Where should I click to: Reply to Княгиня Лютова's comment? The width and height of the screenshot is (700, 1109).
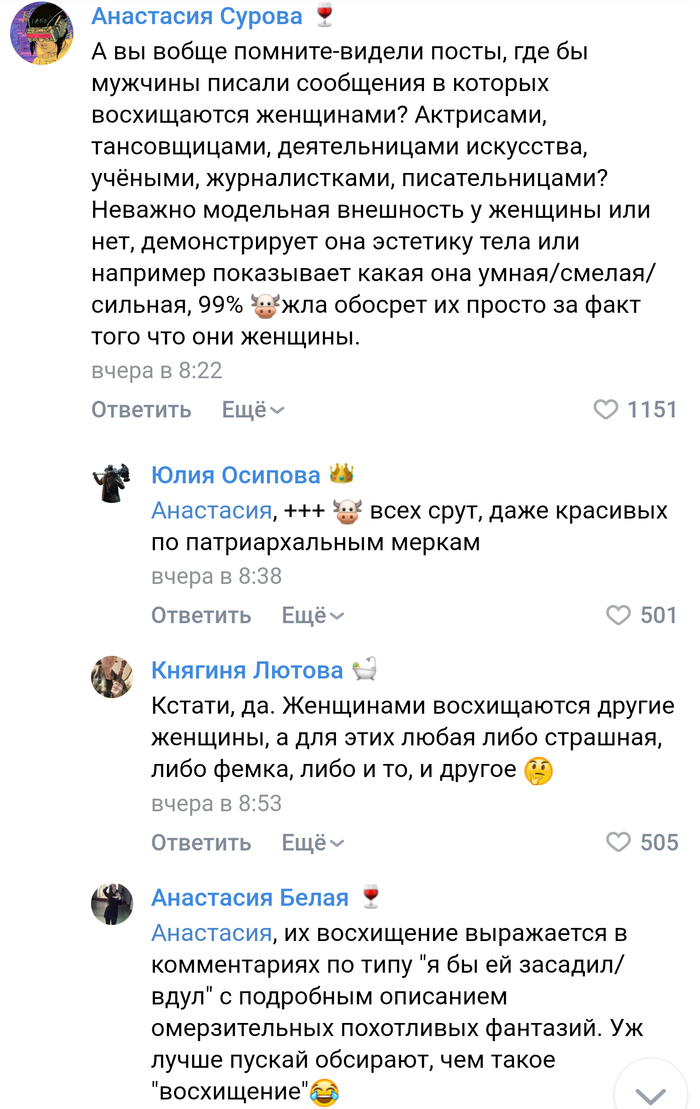(201, 843)
